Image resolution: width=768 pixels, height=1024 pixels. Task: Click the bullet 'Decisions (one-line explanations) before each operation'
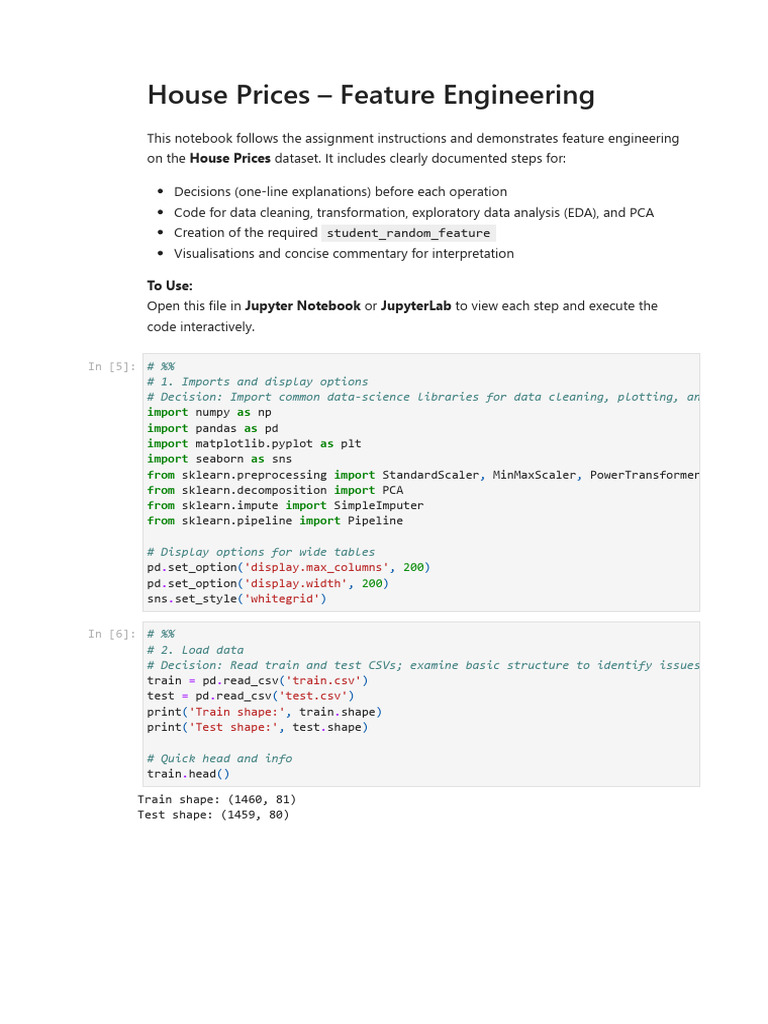340,191
